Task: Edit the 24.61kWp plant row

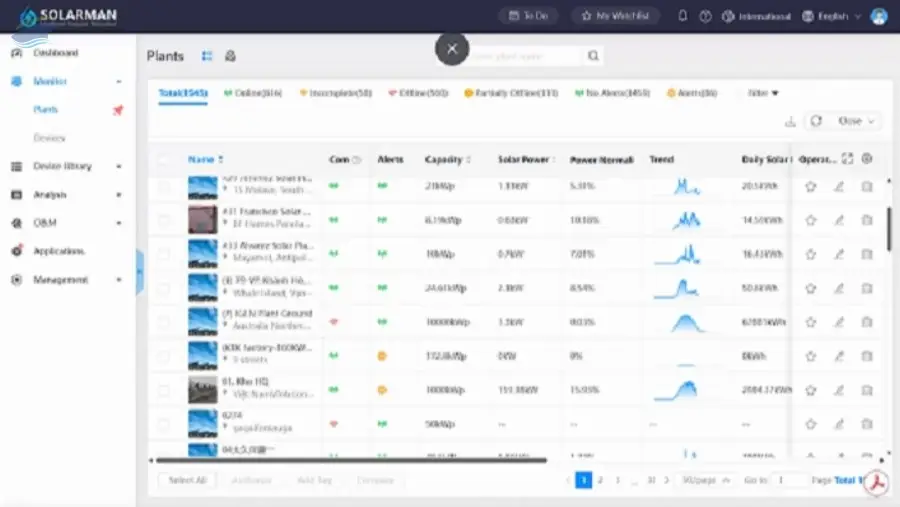Action: [839, 288]
